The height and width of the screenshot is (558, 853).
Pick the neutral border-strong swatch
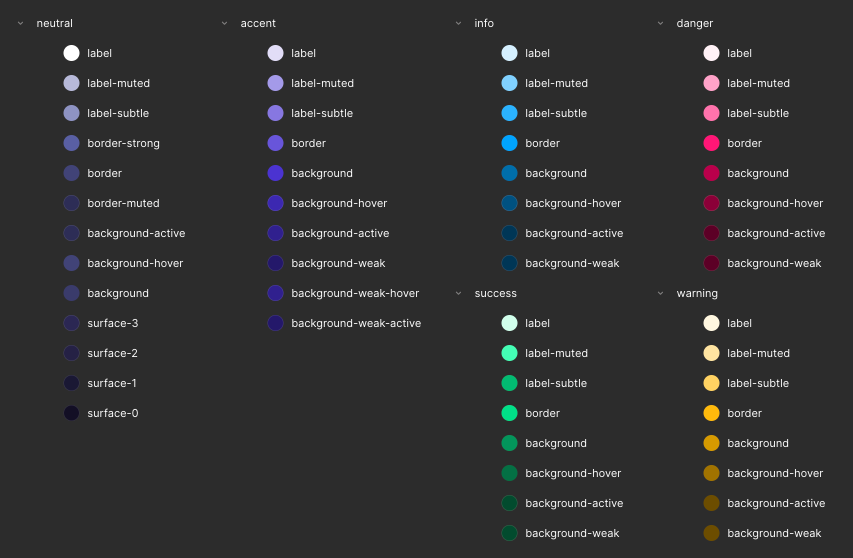tap(71, 143)
